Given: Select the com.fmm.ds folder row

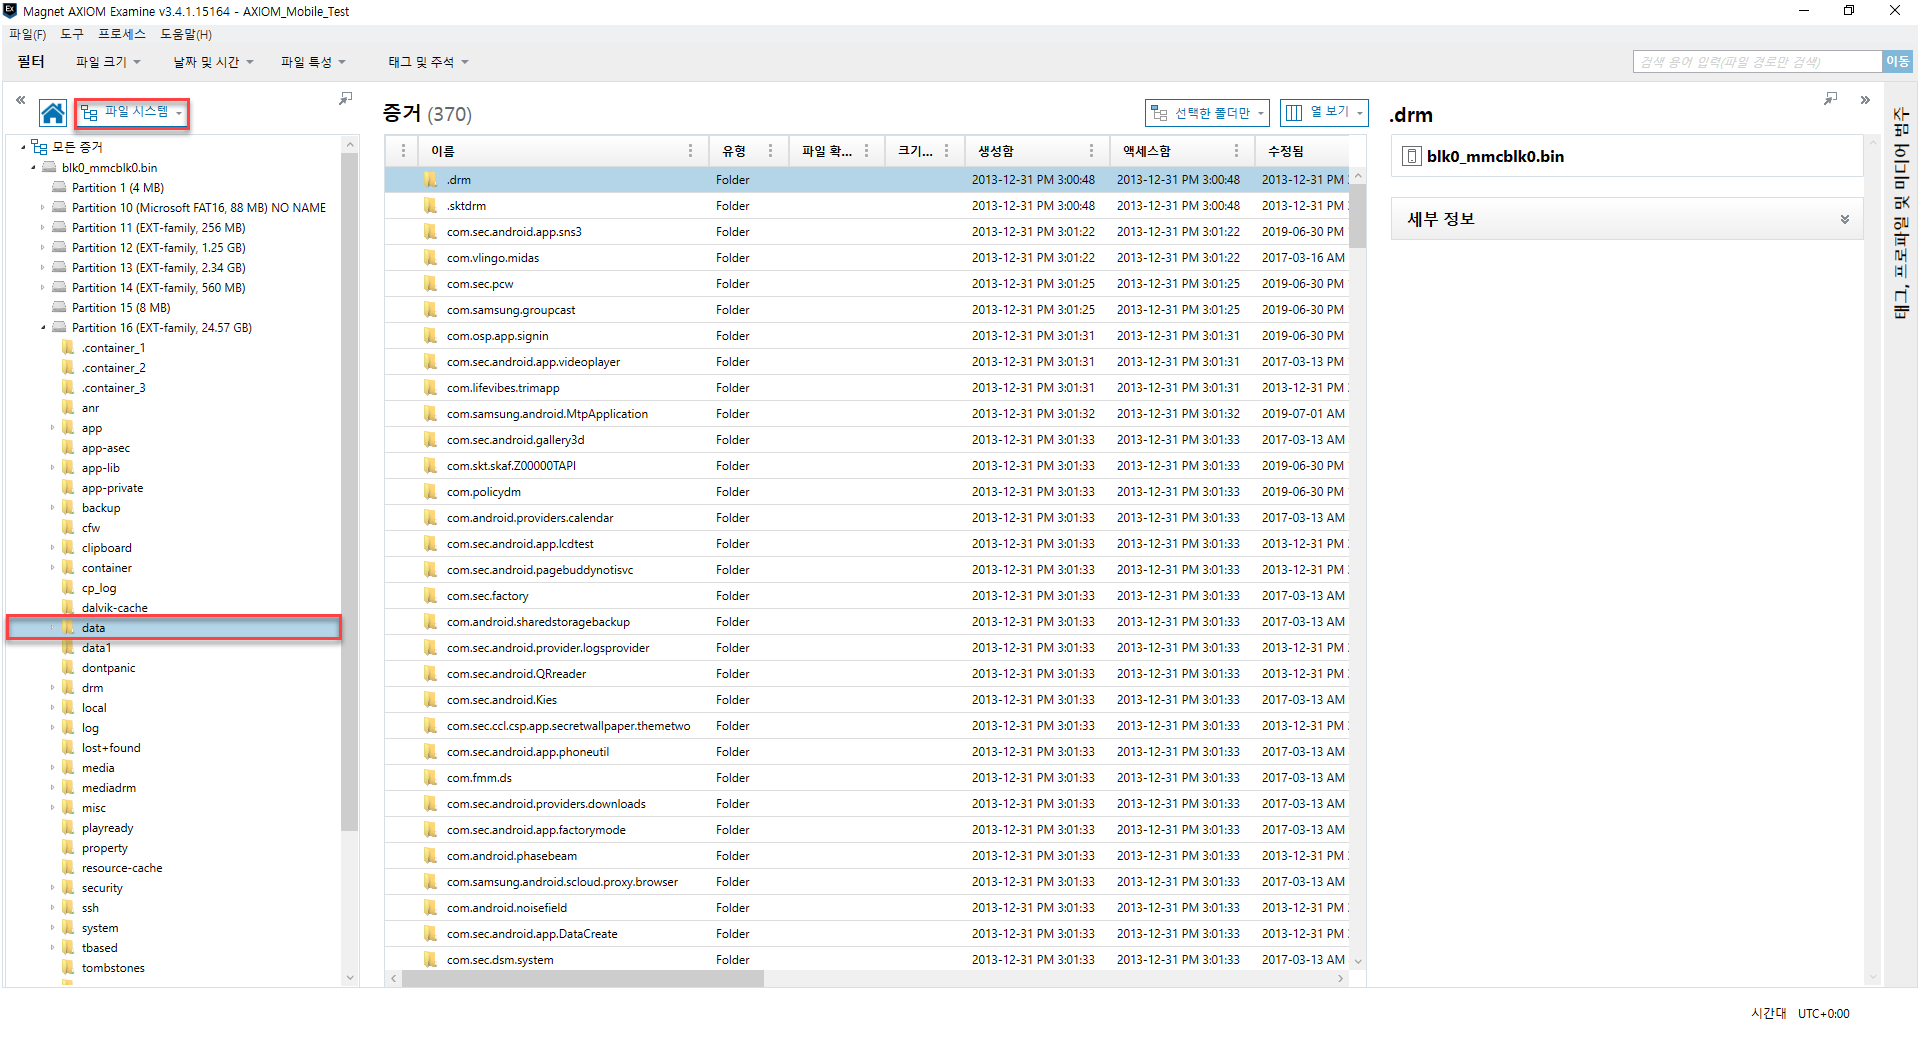Looking at the screenshot, I should [867, 778].
